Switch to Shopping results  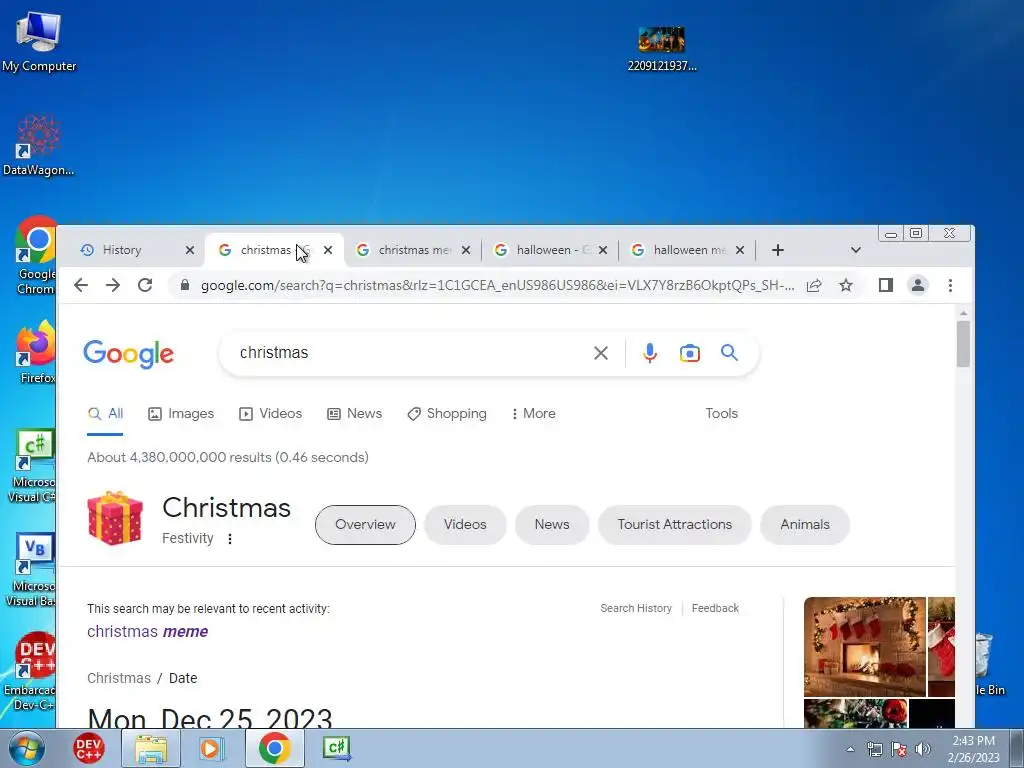[x=447, y=413]
